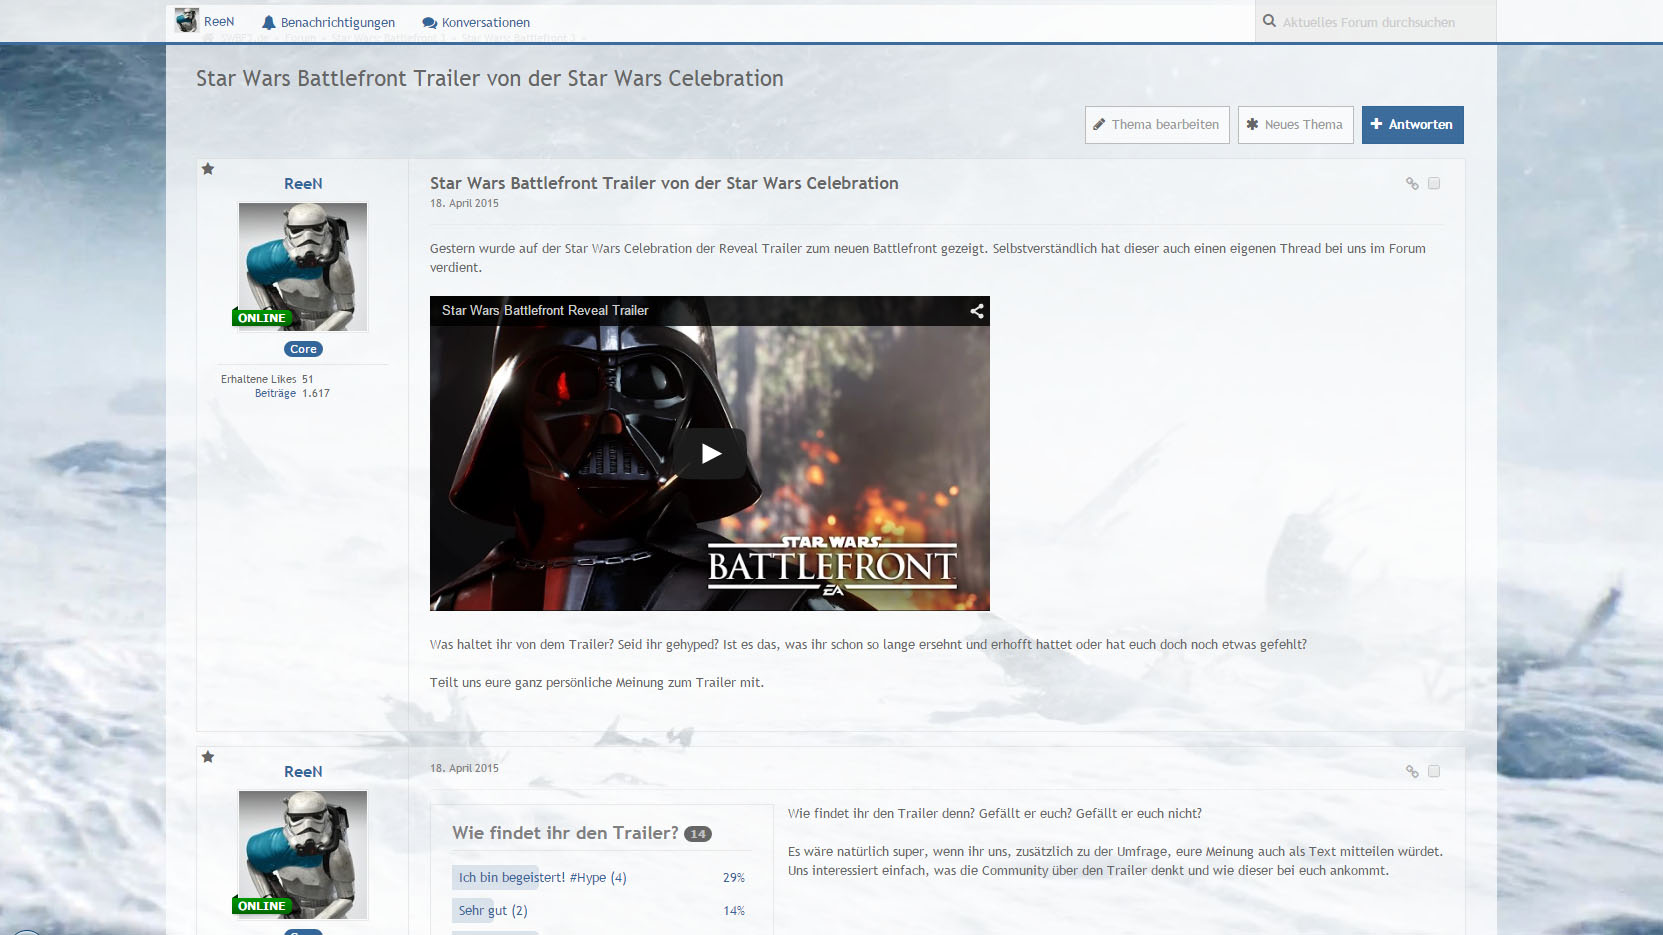Click the Antworten reply button

(x=1412, y=125)
